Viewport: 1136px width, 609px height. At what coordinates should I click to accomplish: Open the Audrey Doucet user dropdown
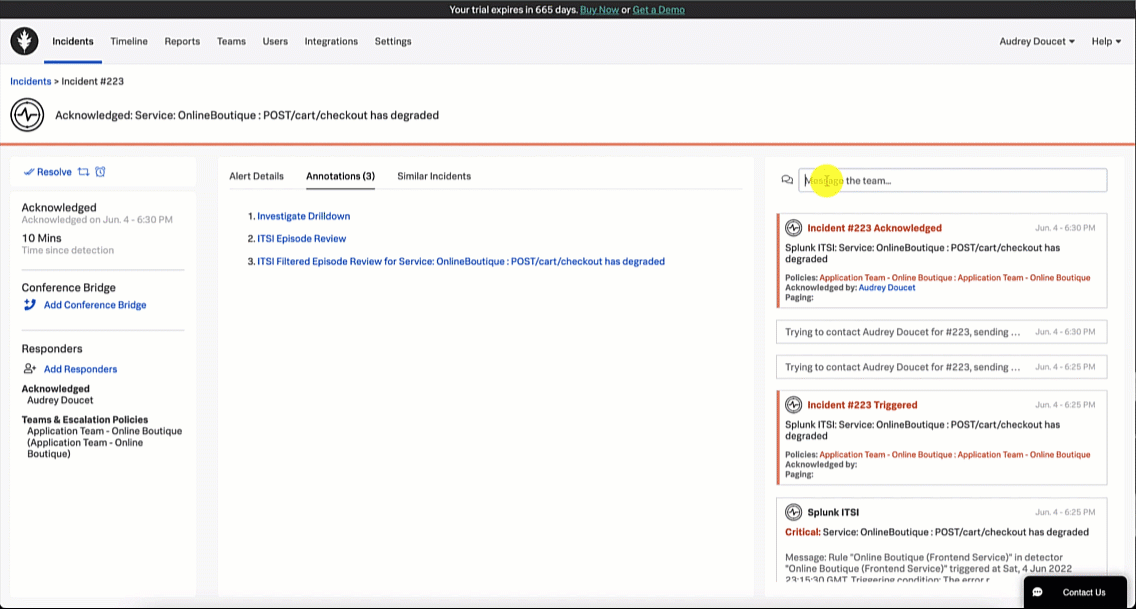click(x=1037, y=41)
